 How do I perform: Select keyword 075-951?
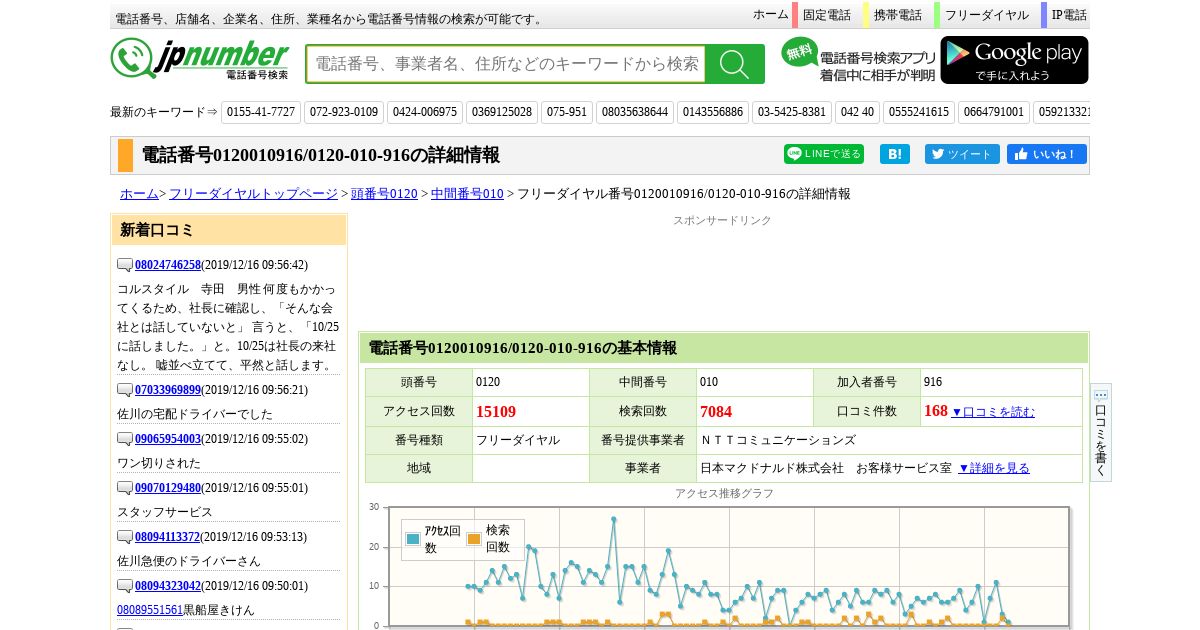[x=567, y=112]
